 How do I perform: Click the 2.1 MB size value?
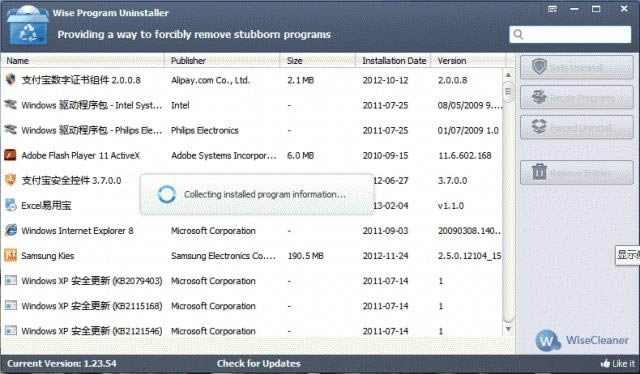300,80
